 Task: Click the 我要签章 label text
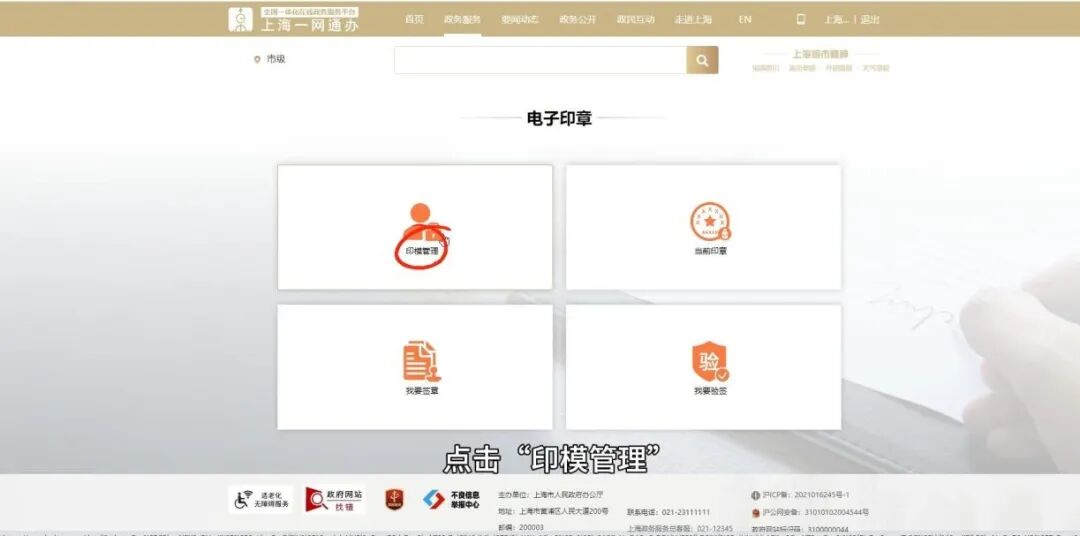422,391
